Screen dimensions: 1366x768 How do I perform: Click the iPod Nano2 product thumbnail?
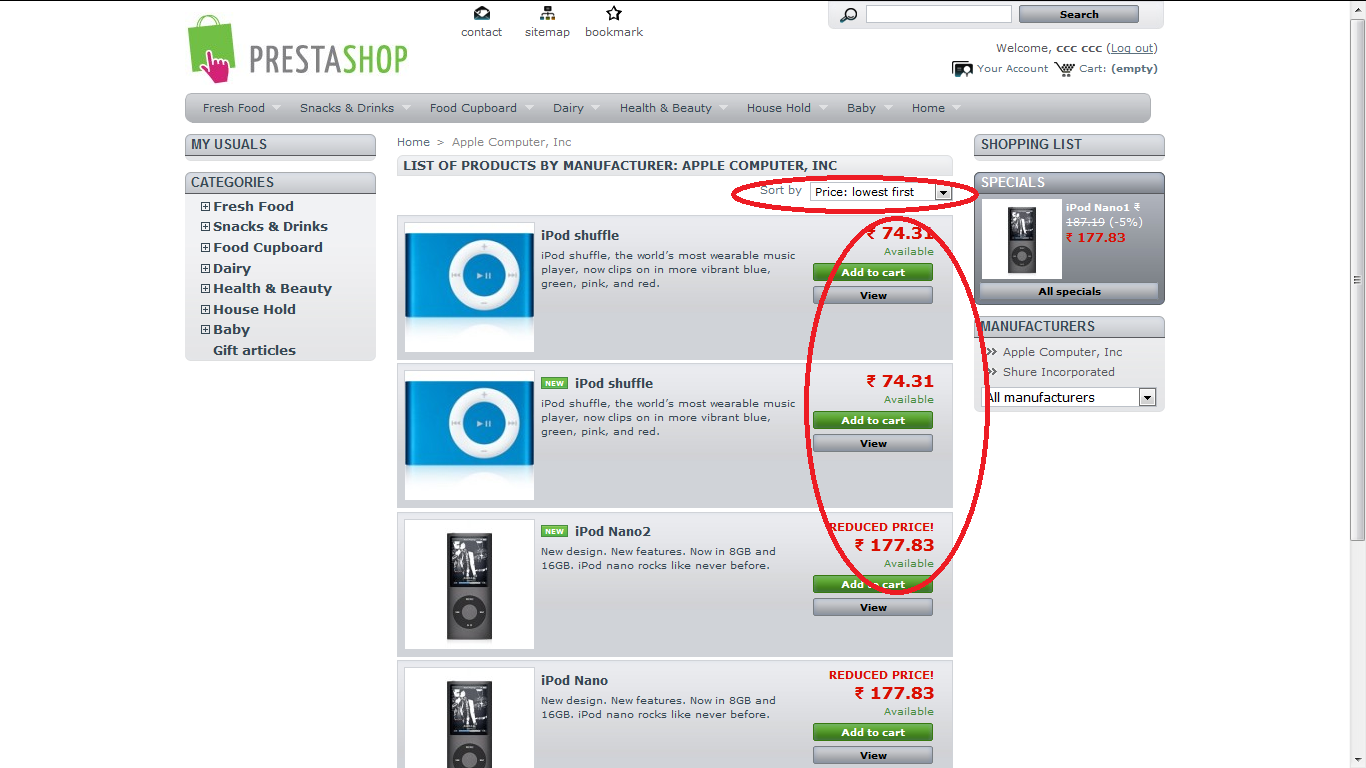(469, 585)
